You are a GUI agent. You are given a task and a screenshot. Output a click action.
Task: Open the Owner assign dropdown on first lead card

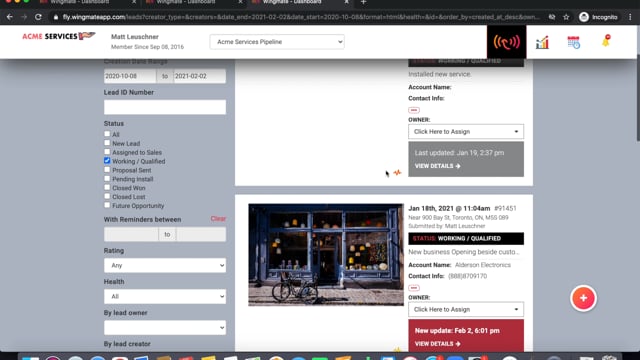click(466, 131)
